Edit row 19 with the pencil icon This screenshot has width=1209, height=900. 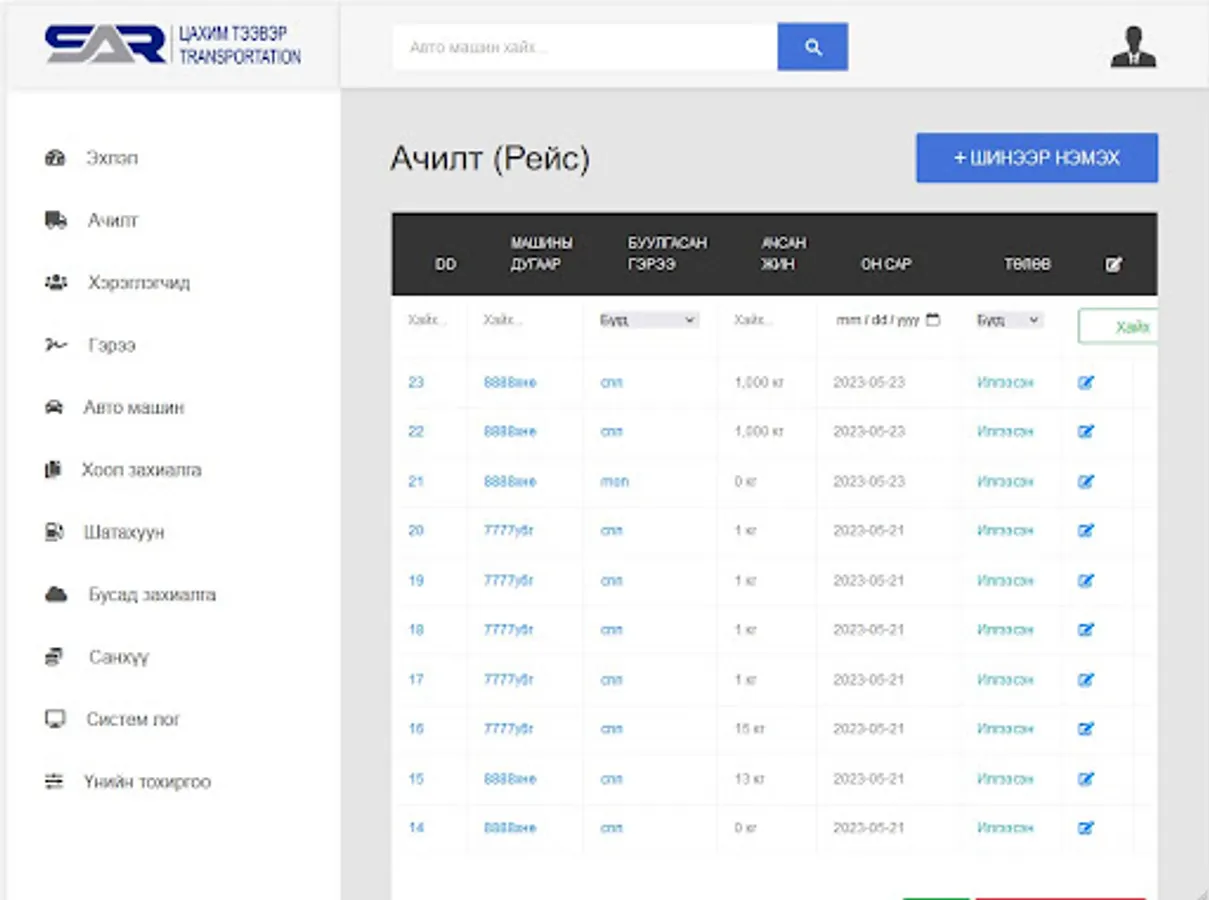pos(1086,580)
